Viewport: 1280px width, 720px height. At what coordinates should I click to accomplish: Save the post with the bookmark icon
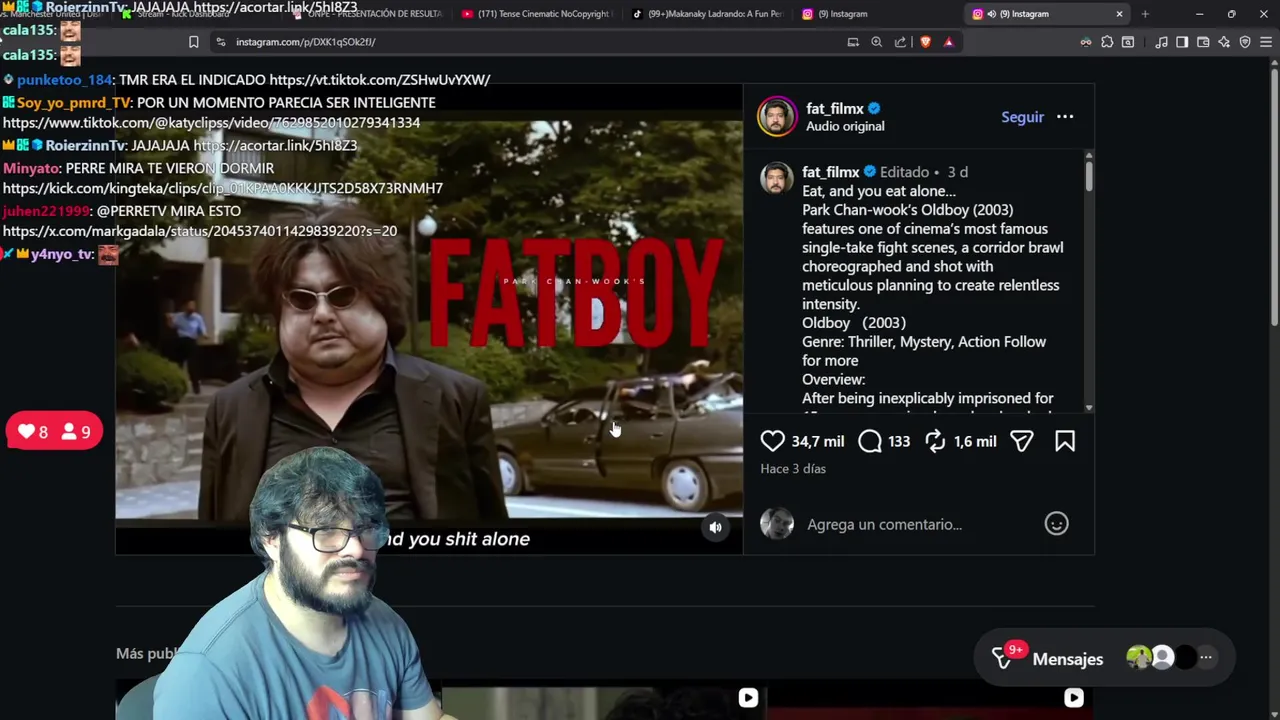pyautogui.click(x=1065, y=441)
